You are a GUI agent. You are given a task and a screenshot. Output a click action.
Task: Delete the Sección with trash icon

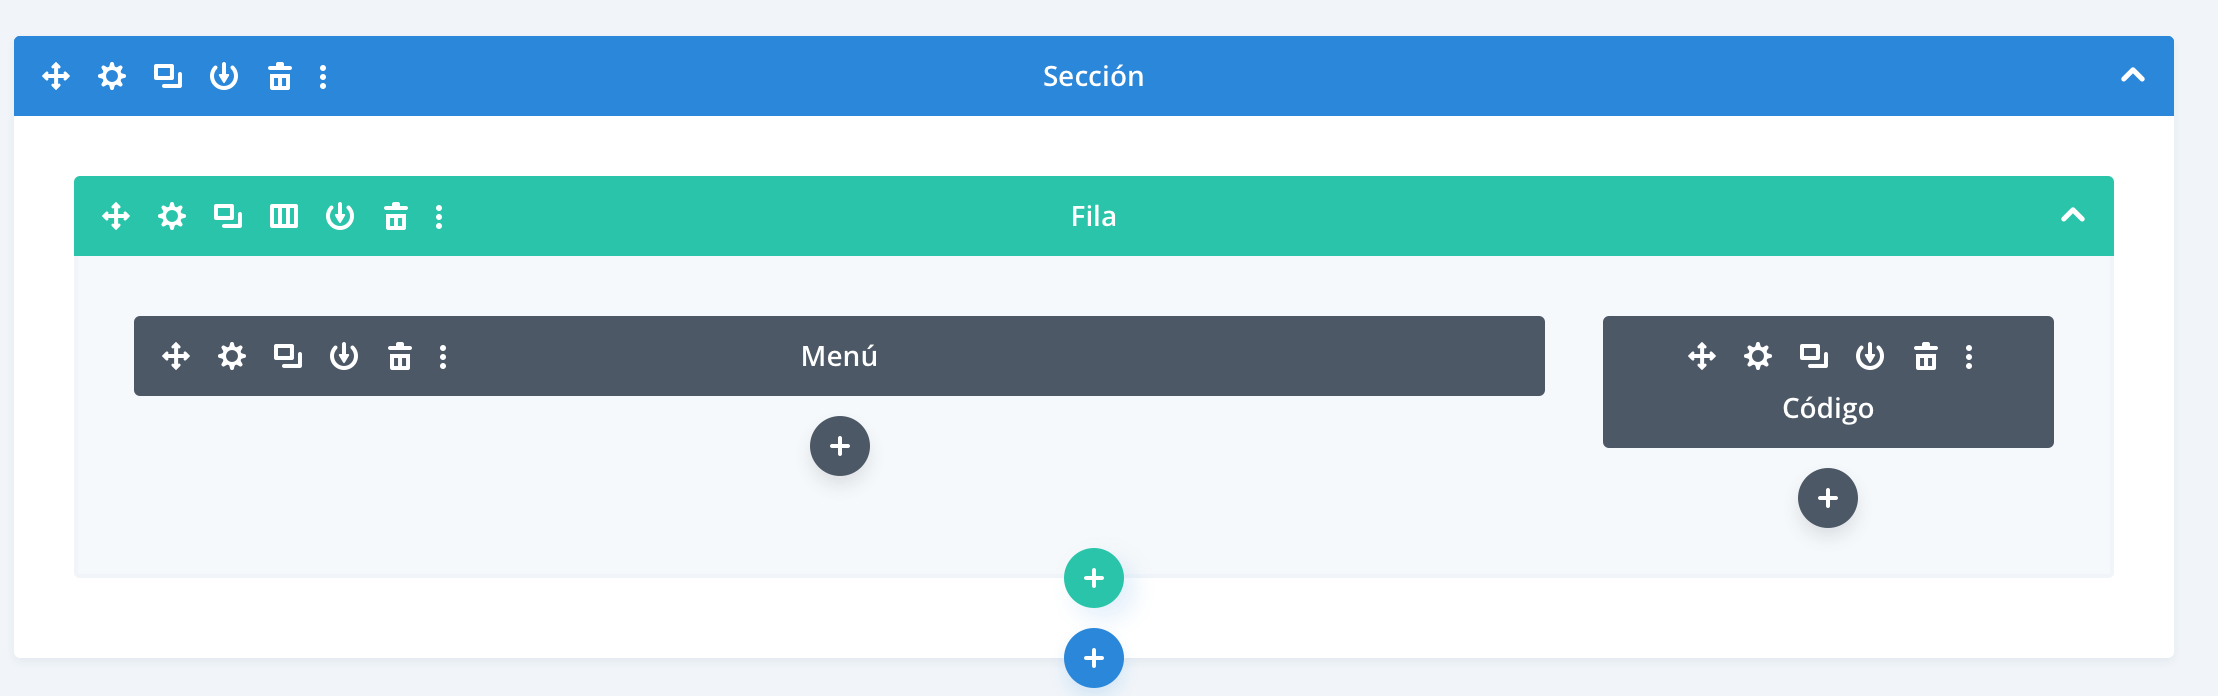[x=280, y=76]
